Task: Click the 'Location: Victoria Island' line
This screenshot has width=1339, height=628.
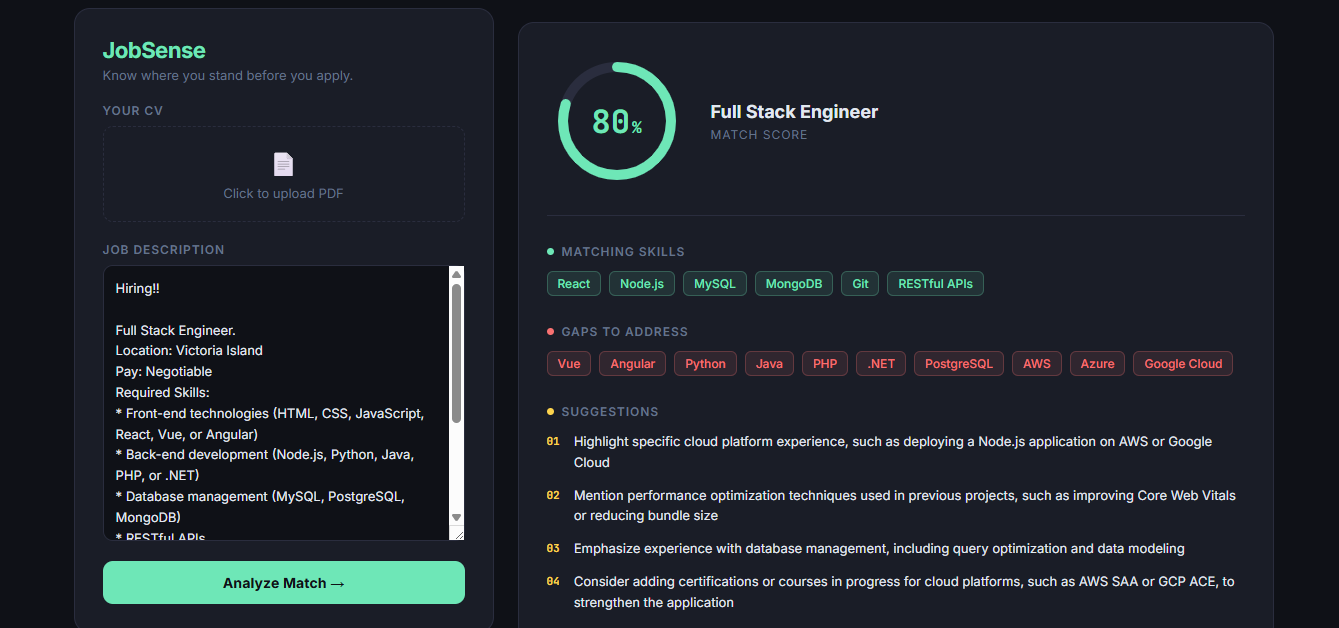Action: 189,351
